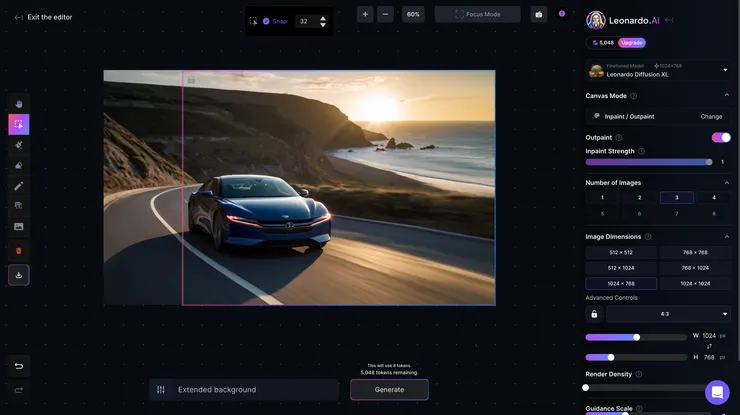Click the Generate button
Viewport: 740px width, 415px height.
tap(389, 389)
